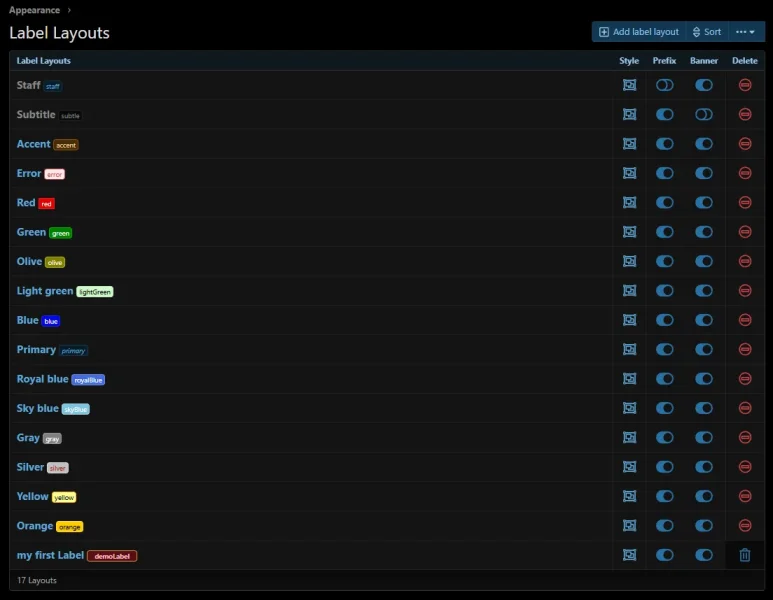This screenshot has height=600, width=773.
Task: Open style editor for Staff label
Action: 629,85
